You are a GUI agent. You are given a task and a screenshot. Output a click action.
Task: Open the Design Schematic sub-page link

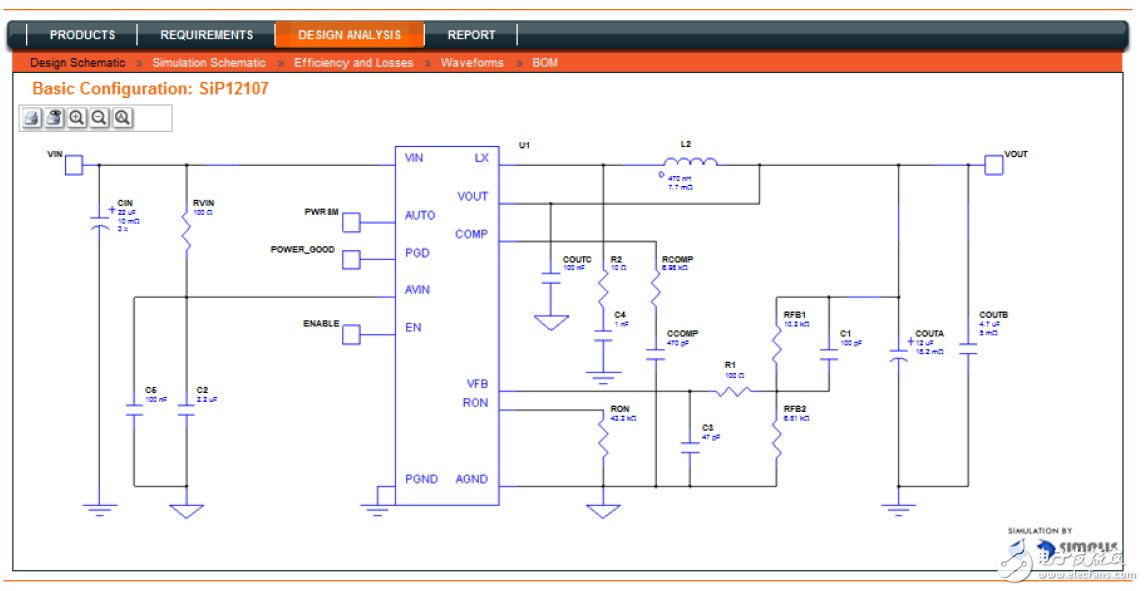click(x=78, y=63)
